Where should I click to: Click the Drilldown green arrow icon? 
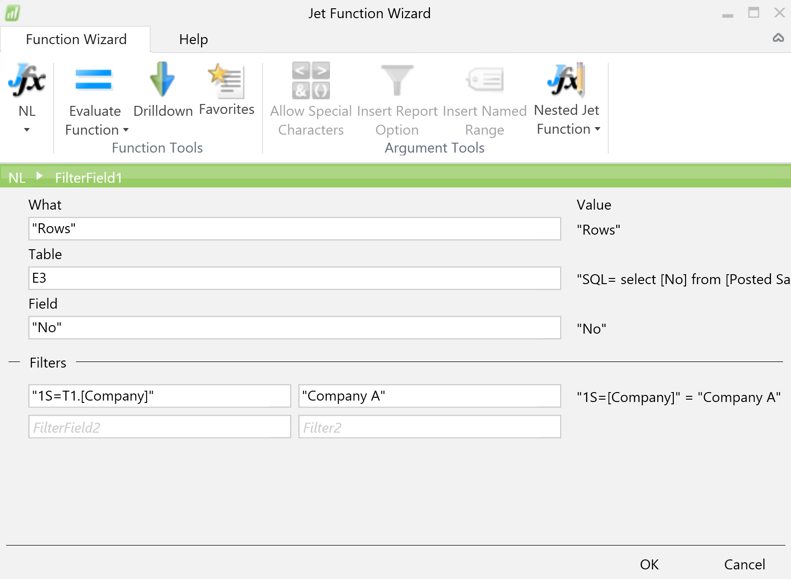click(x=162, y=79)
